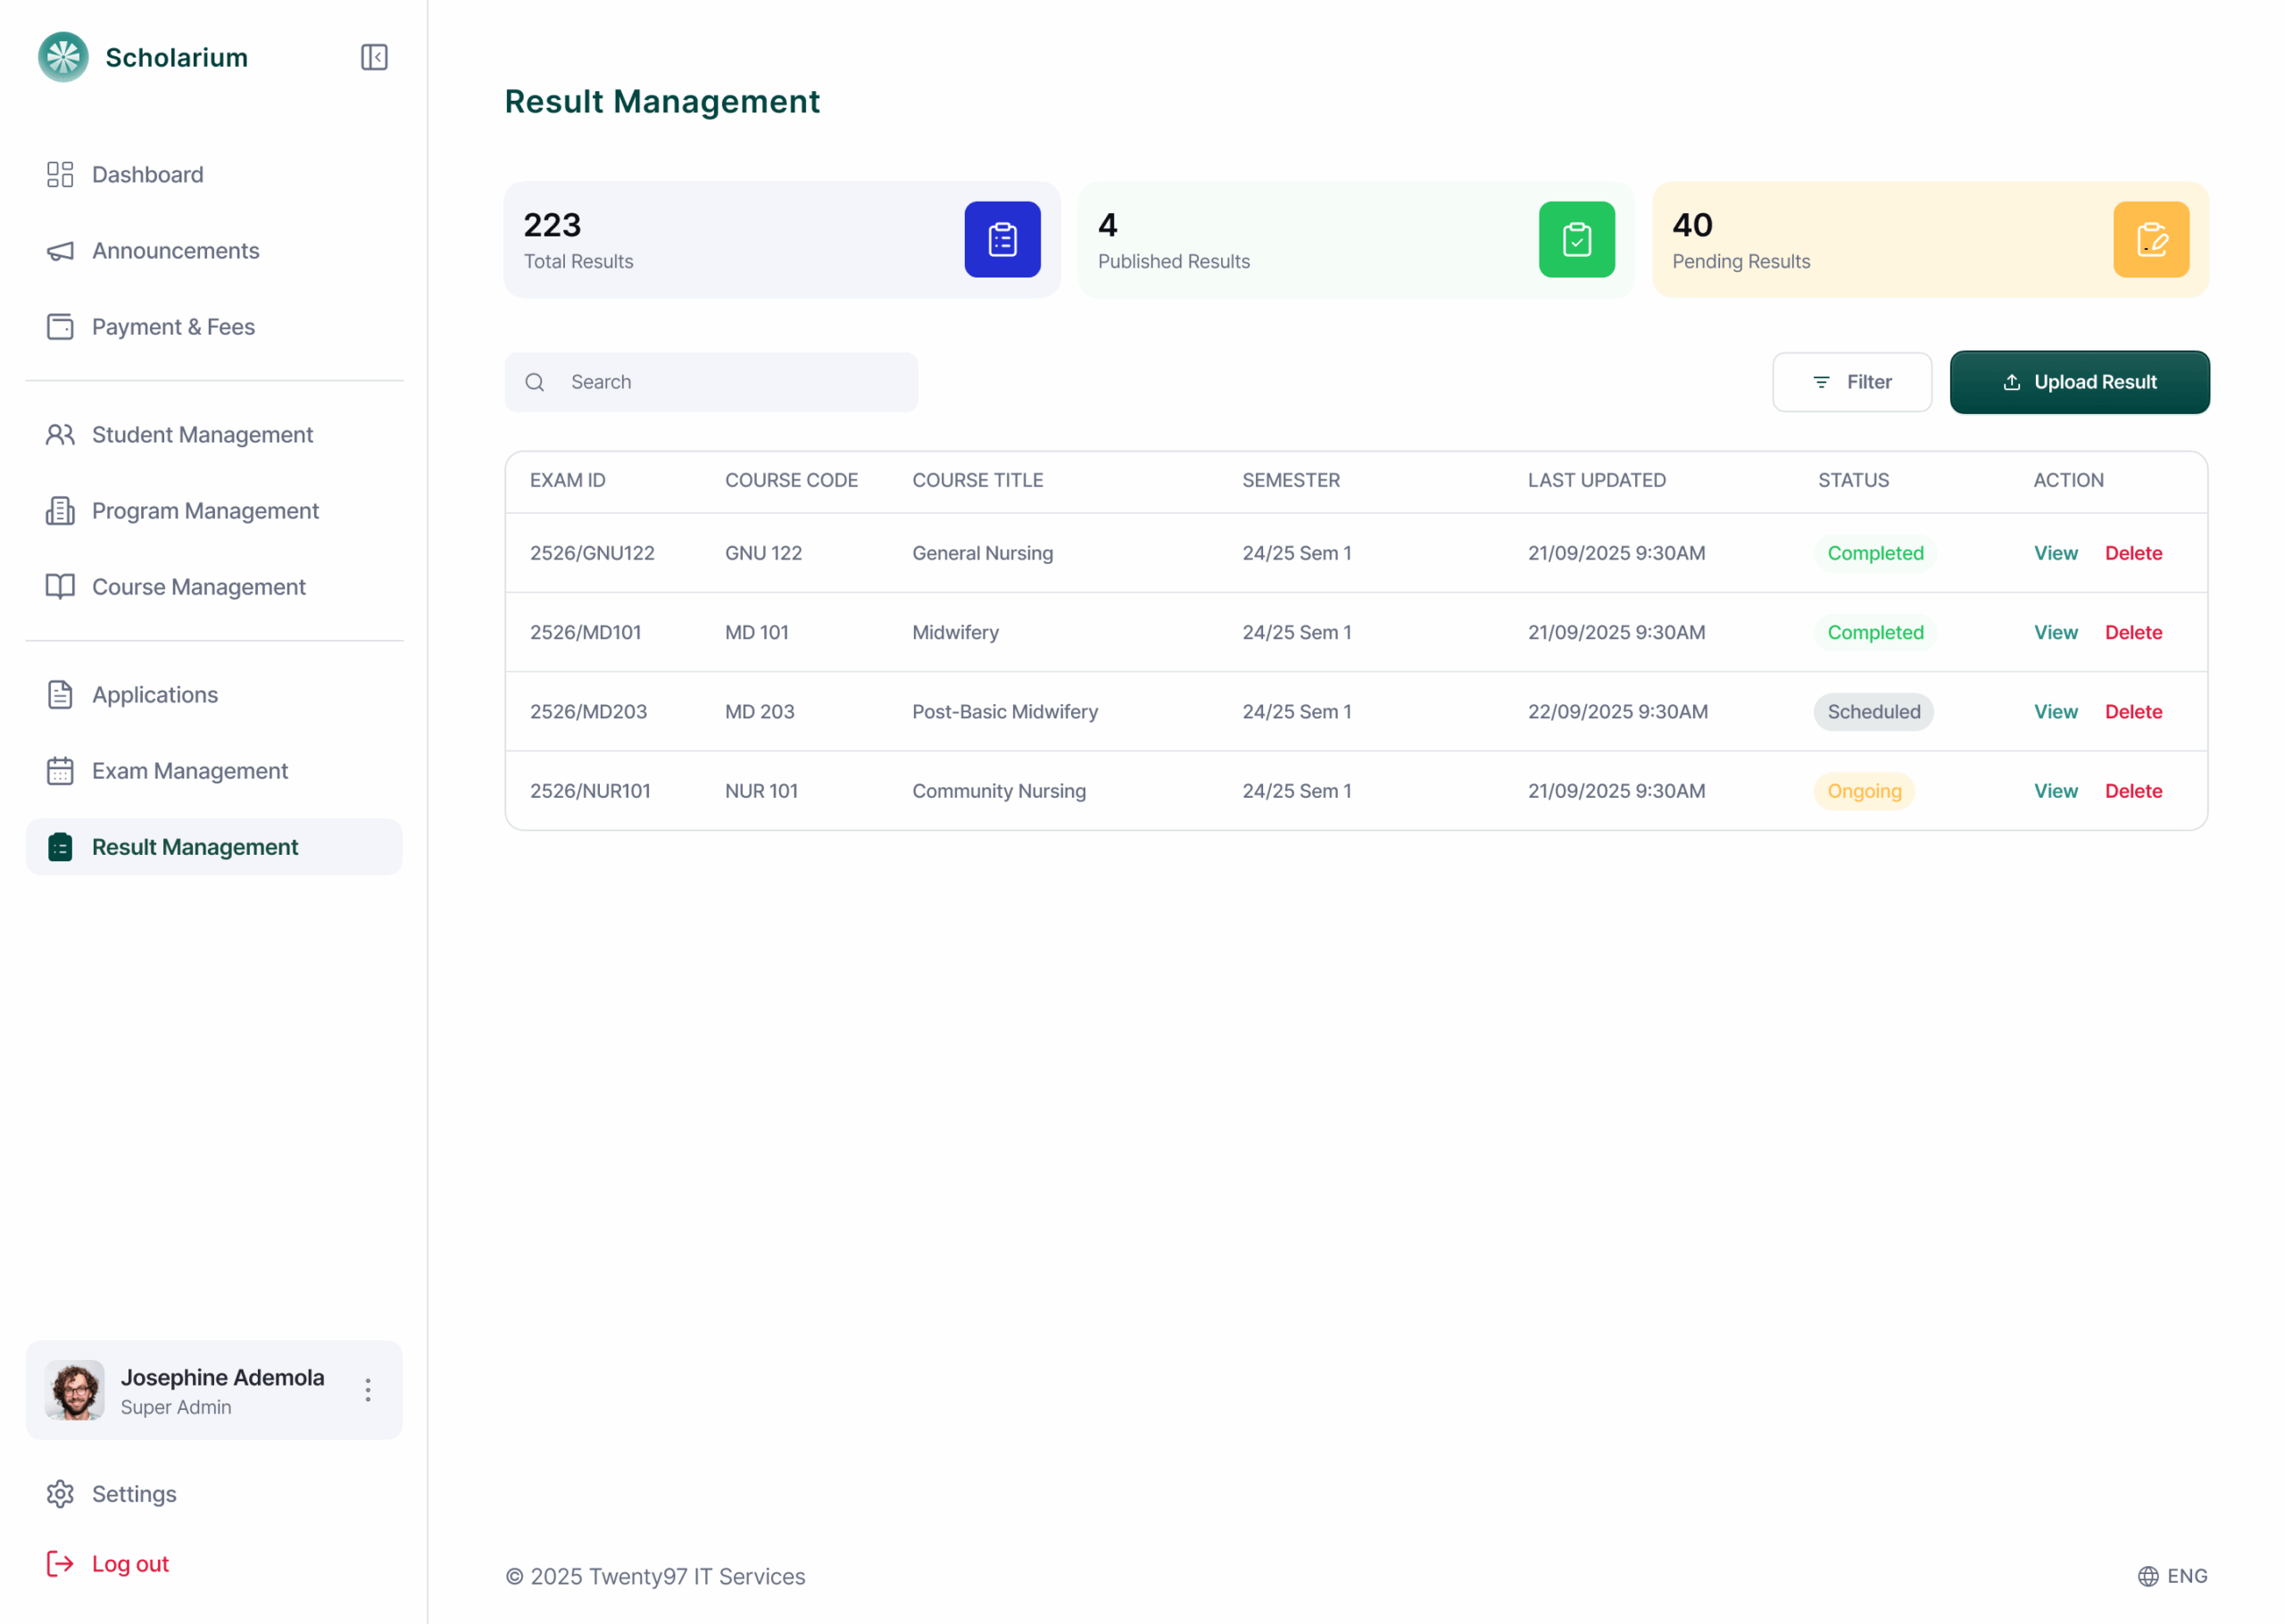The width and height of the screenshot is (2285, 1624).
Task: Click the Scheduled status badge
Action: (1873, 712)
